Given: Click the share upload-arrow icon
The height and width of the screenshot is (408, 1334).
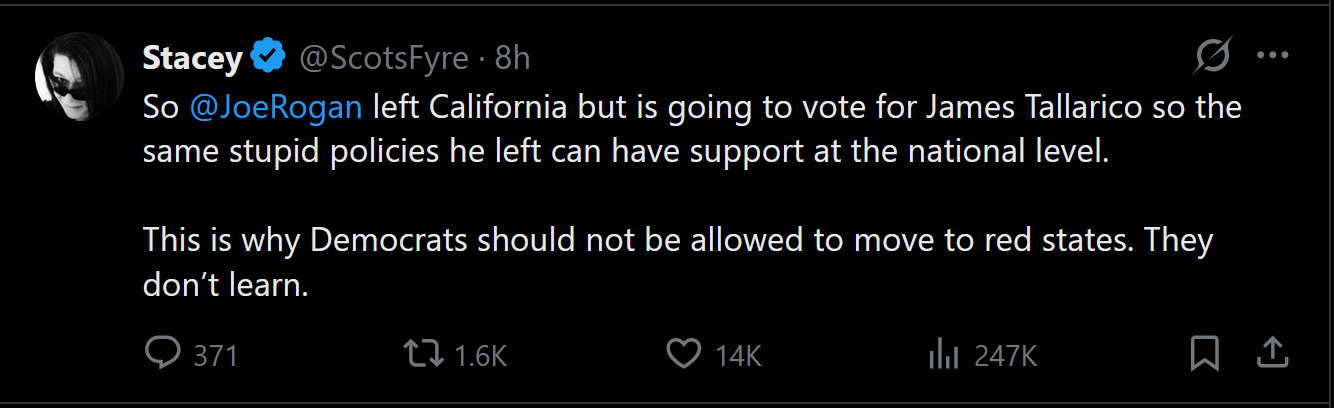Looking at the screenshot, I should 1270,351.
